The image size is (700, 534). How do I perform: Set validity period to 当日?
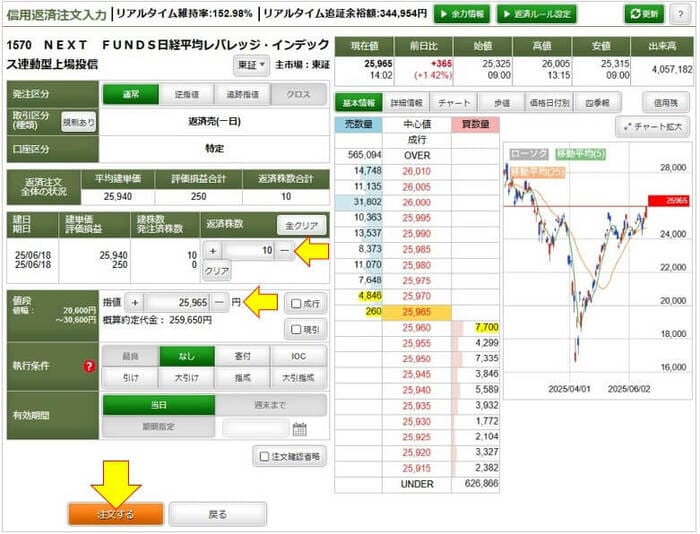[x=159, y=405]
